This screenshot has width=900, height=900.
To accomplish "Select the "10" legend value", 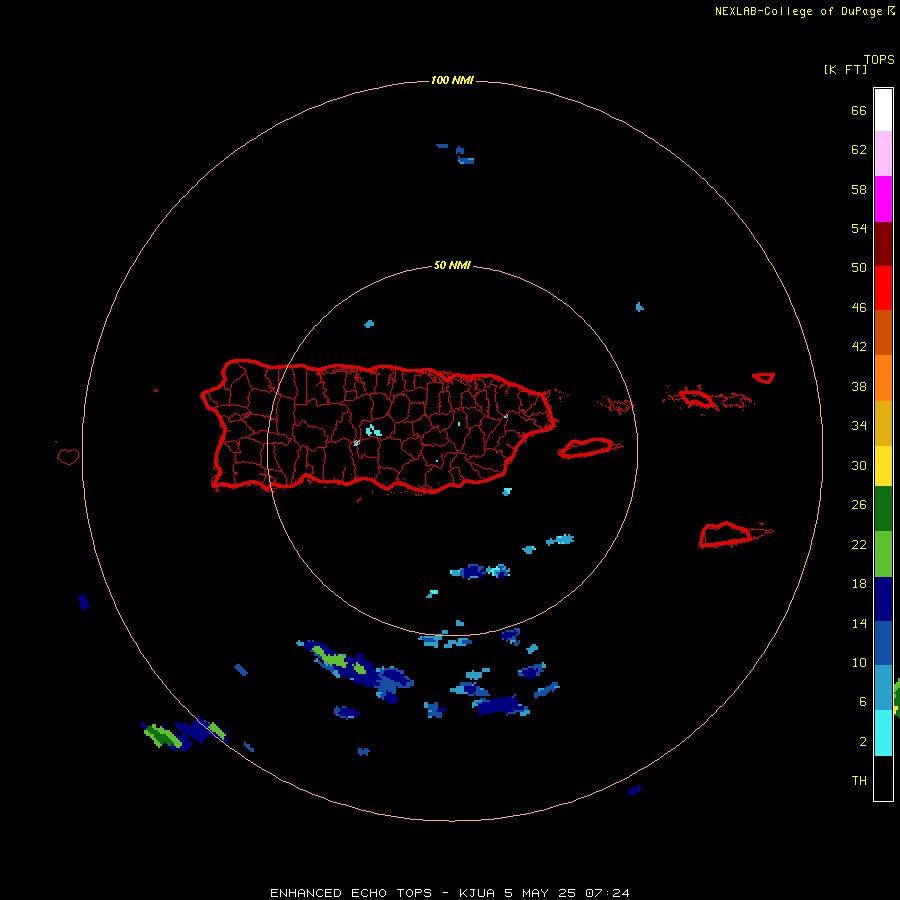I will pos(859,663).
